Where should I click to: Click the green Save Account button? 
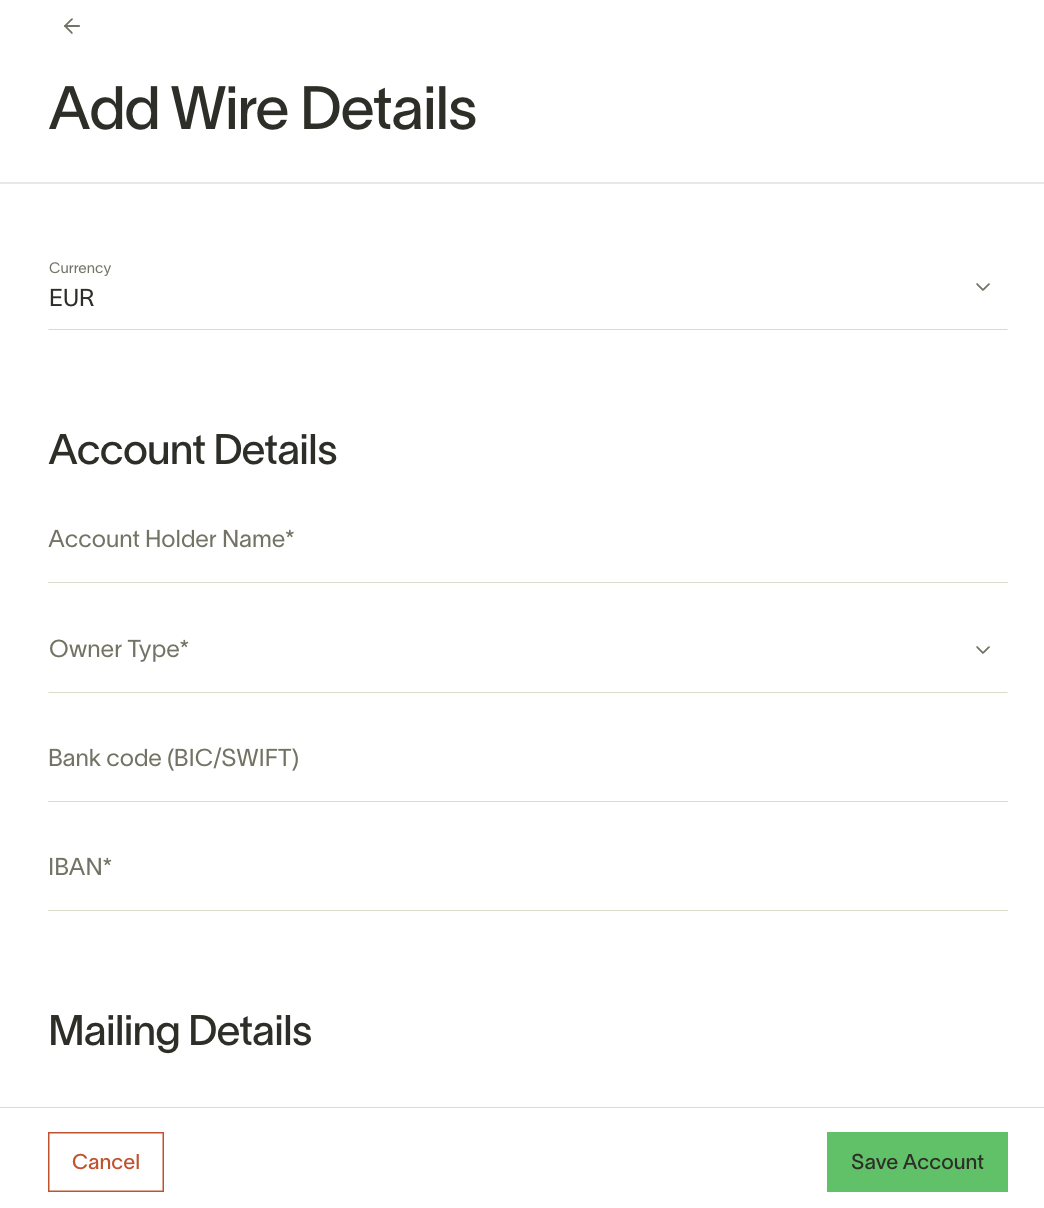[x=917, y=1162]
